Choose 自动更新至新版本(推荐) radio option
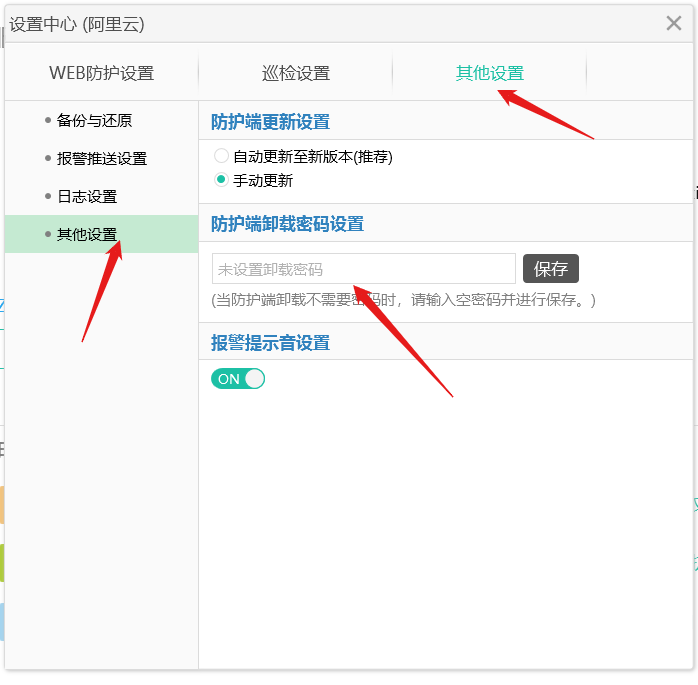The image size is (698, 685). point(221,156)
